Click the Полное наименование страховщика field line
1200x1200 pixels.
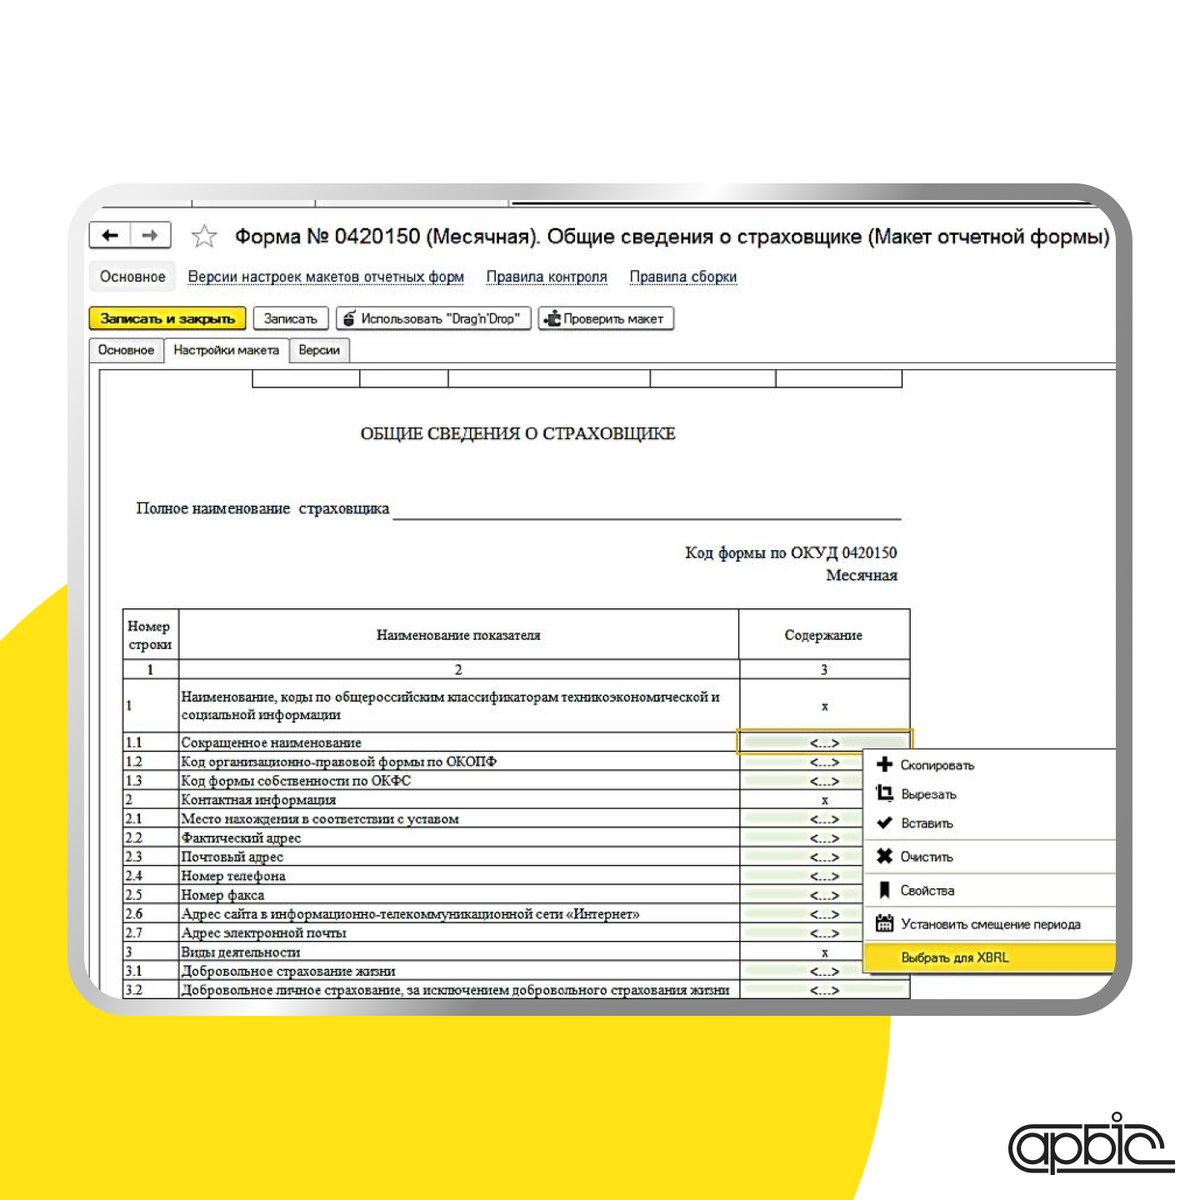click(x=647, y=510)
